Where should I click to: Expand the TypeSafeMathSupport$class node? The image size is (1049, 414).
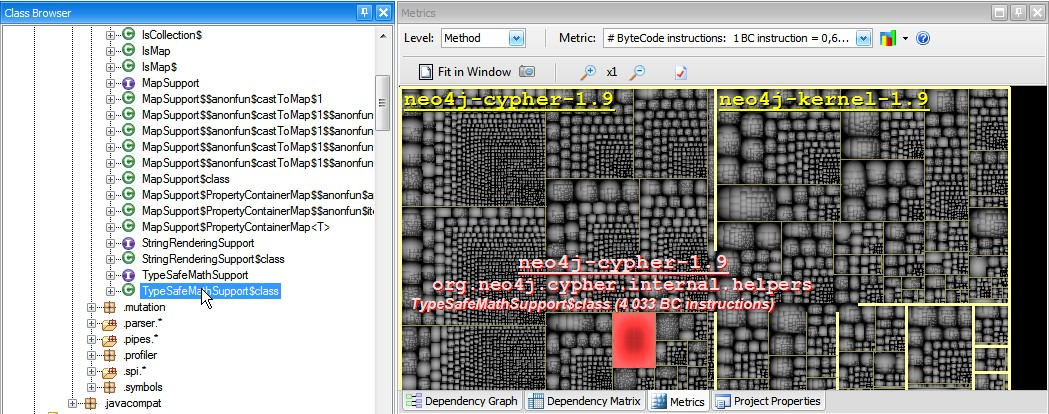[110, 291]
